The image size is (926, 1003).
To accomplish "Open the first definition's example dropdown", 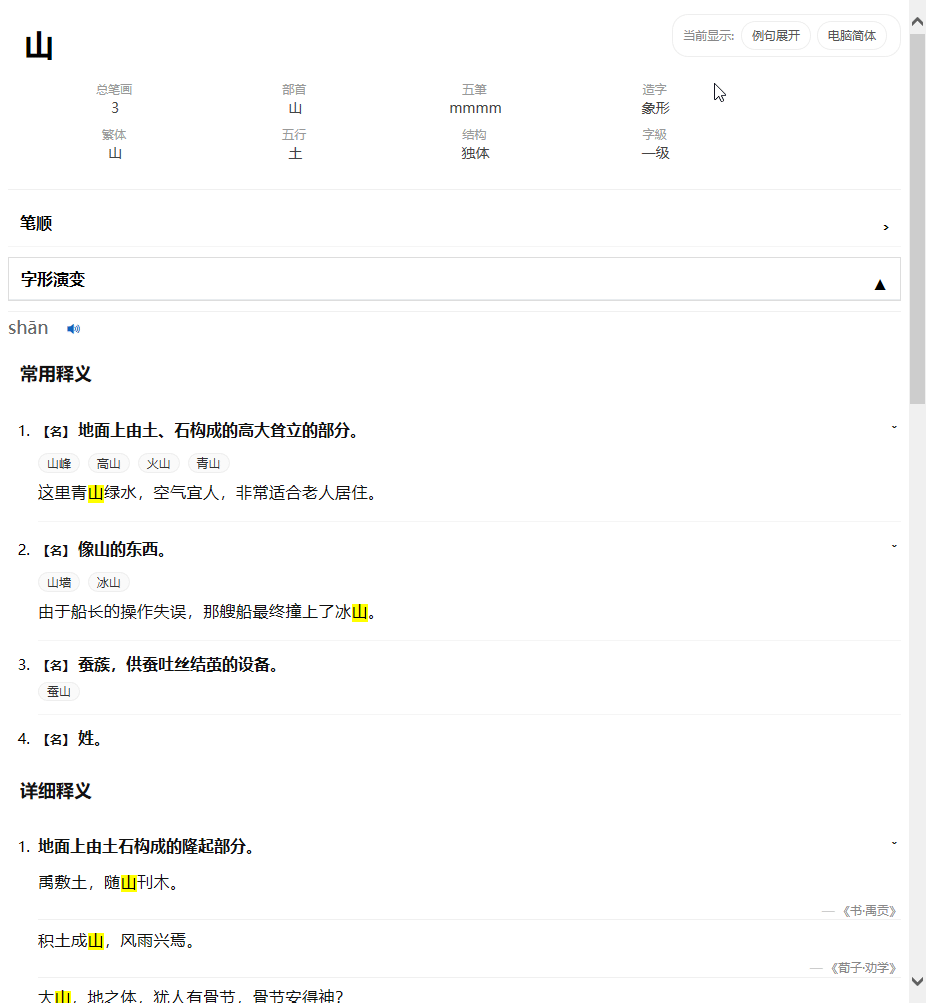I will coord(893,425).
